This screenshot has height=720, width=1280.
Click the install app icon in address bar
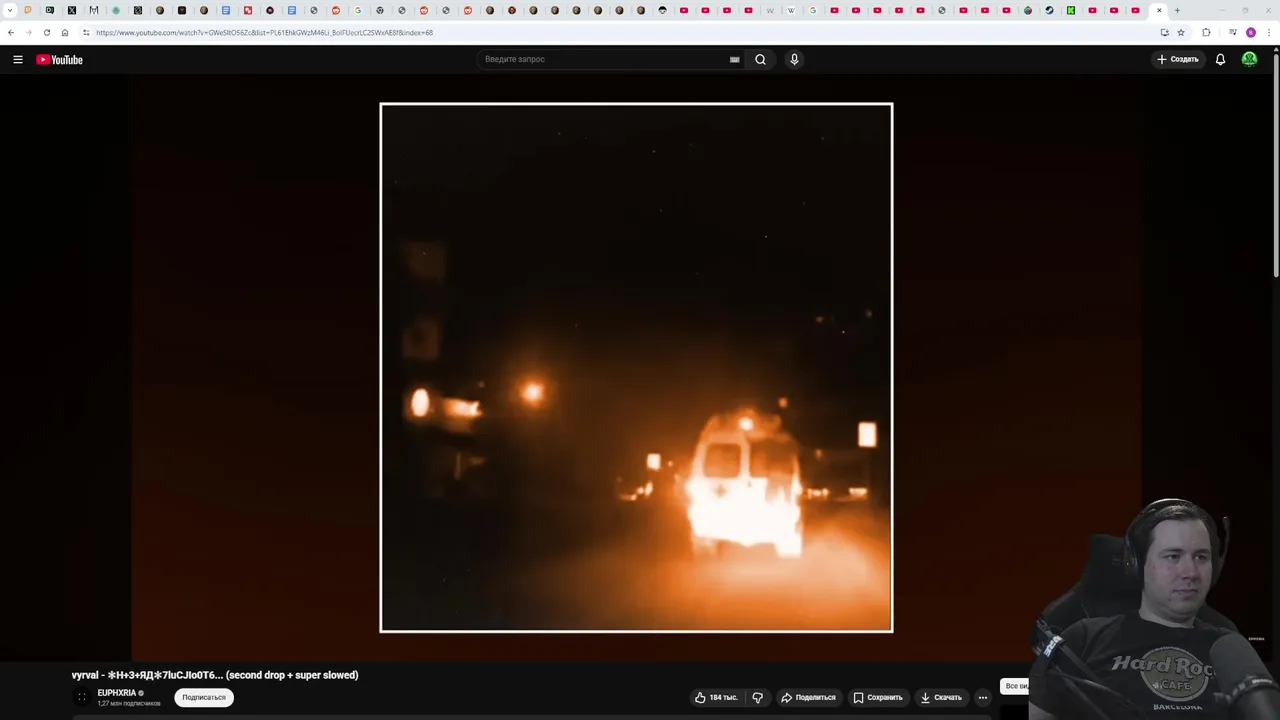tap(1164, 33)
